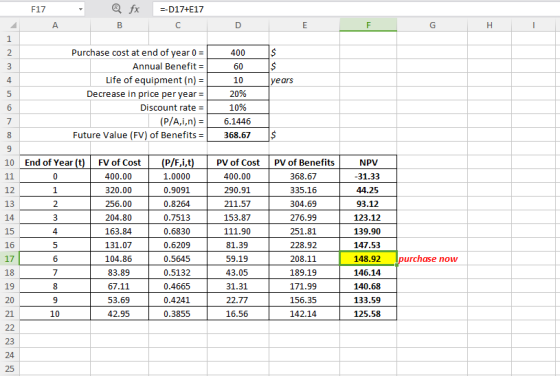Click the Annual Benefit value 60
The height and width of the screenshot is (376, 560).
click(x=238, y=66)
